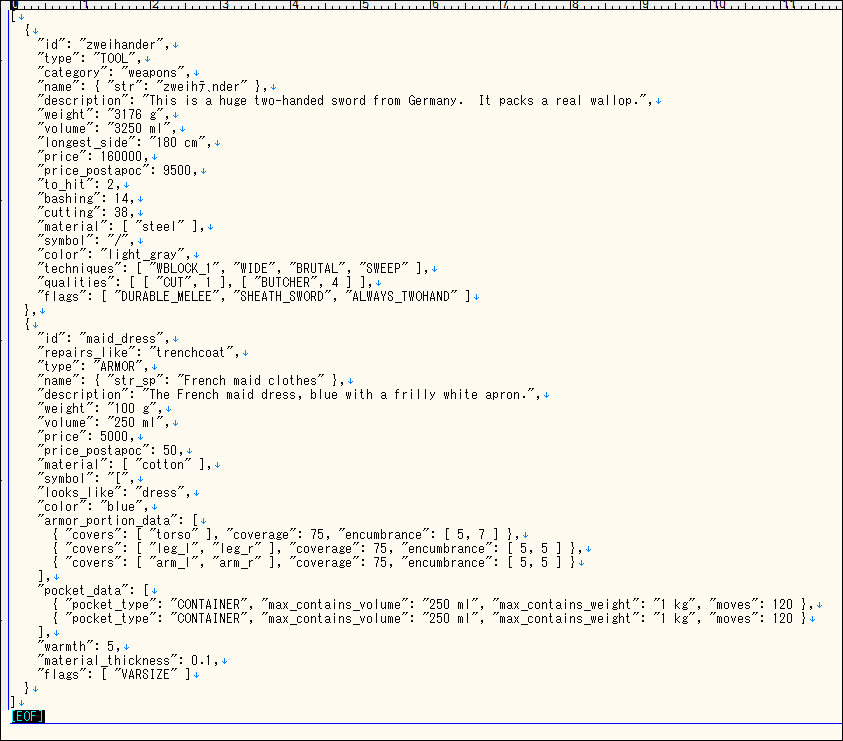The width and height of the screenshot is (843, 741).
Task: Click ruler mark 10 at the top
Action: pyautogui.click(x=716, y=5)
